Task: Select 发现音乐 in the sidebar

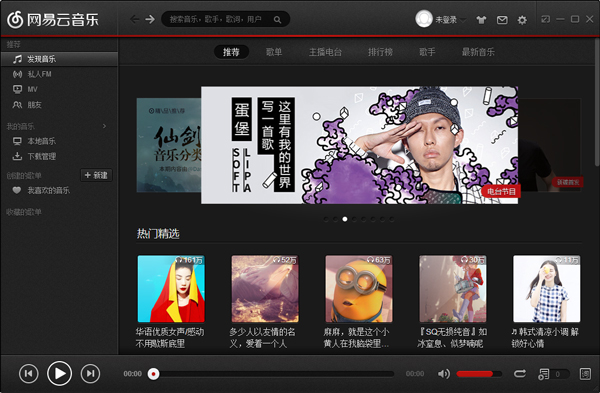Action: [59, 59]
